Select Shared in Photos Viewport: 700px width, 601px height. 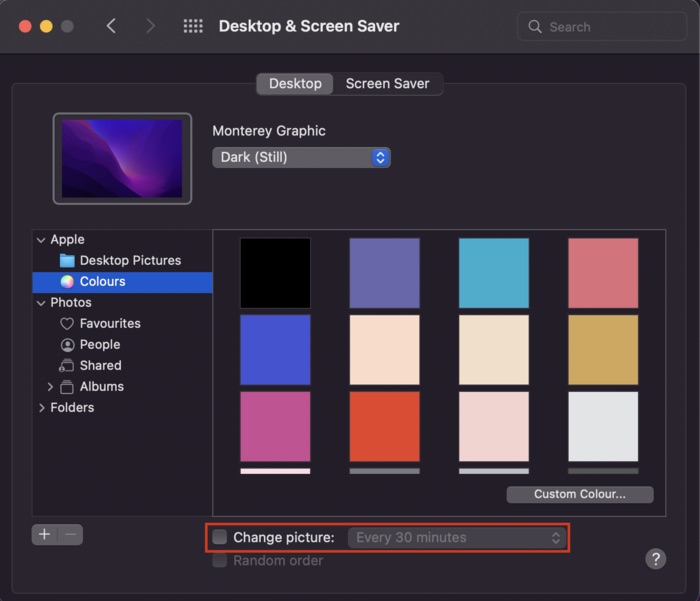122,365
